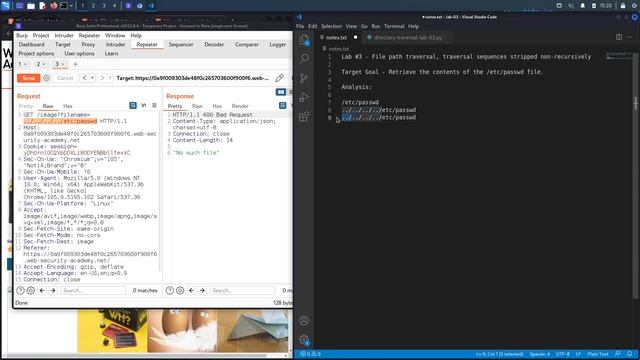
Task: Cancel the Repeater request
Action: pos(65,78)
